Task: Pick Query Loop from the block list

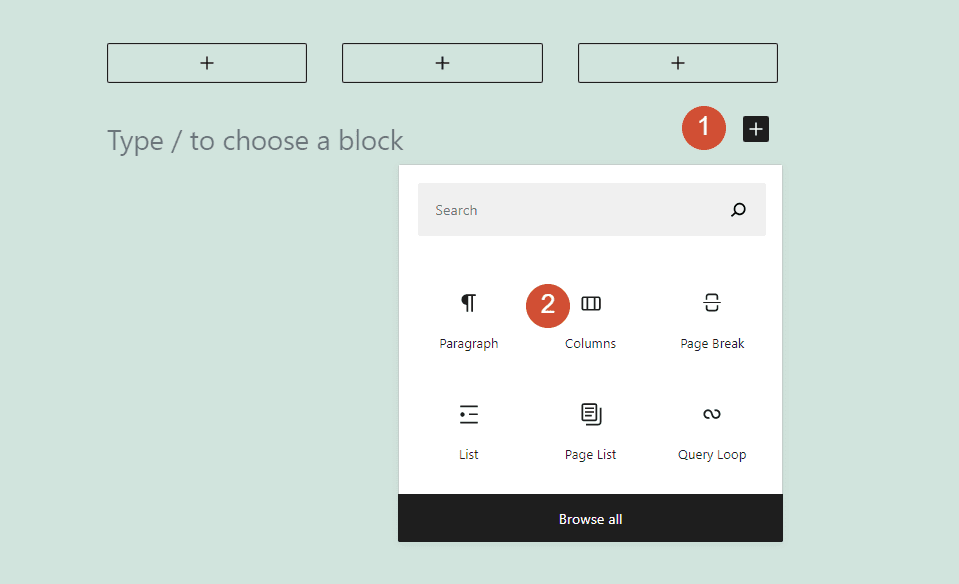Action: 711,454
